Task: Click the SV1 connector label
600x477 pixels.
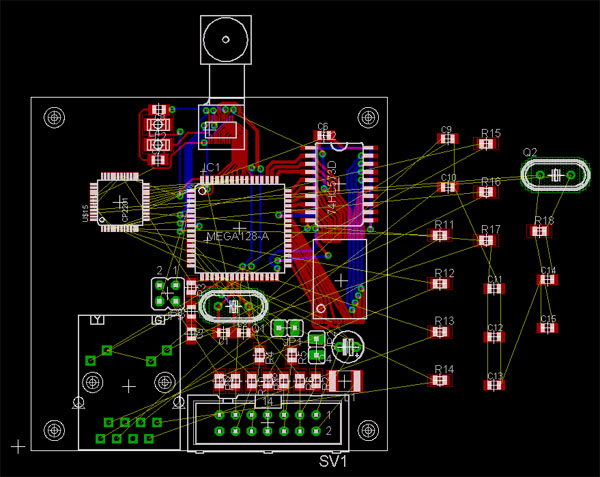Action: click(x=333, y=461)
